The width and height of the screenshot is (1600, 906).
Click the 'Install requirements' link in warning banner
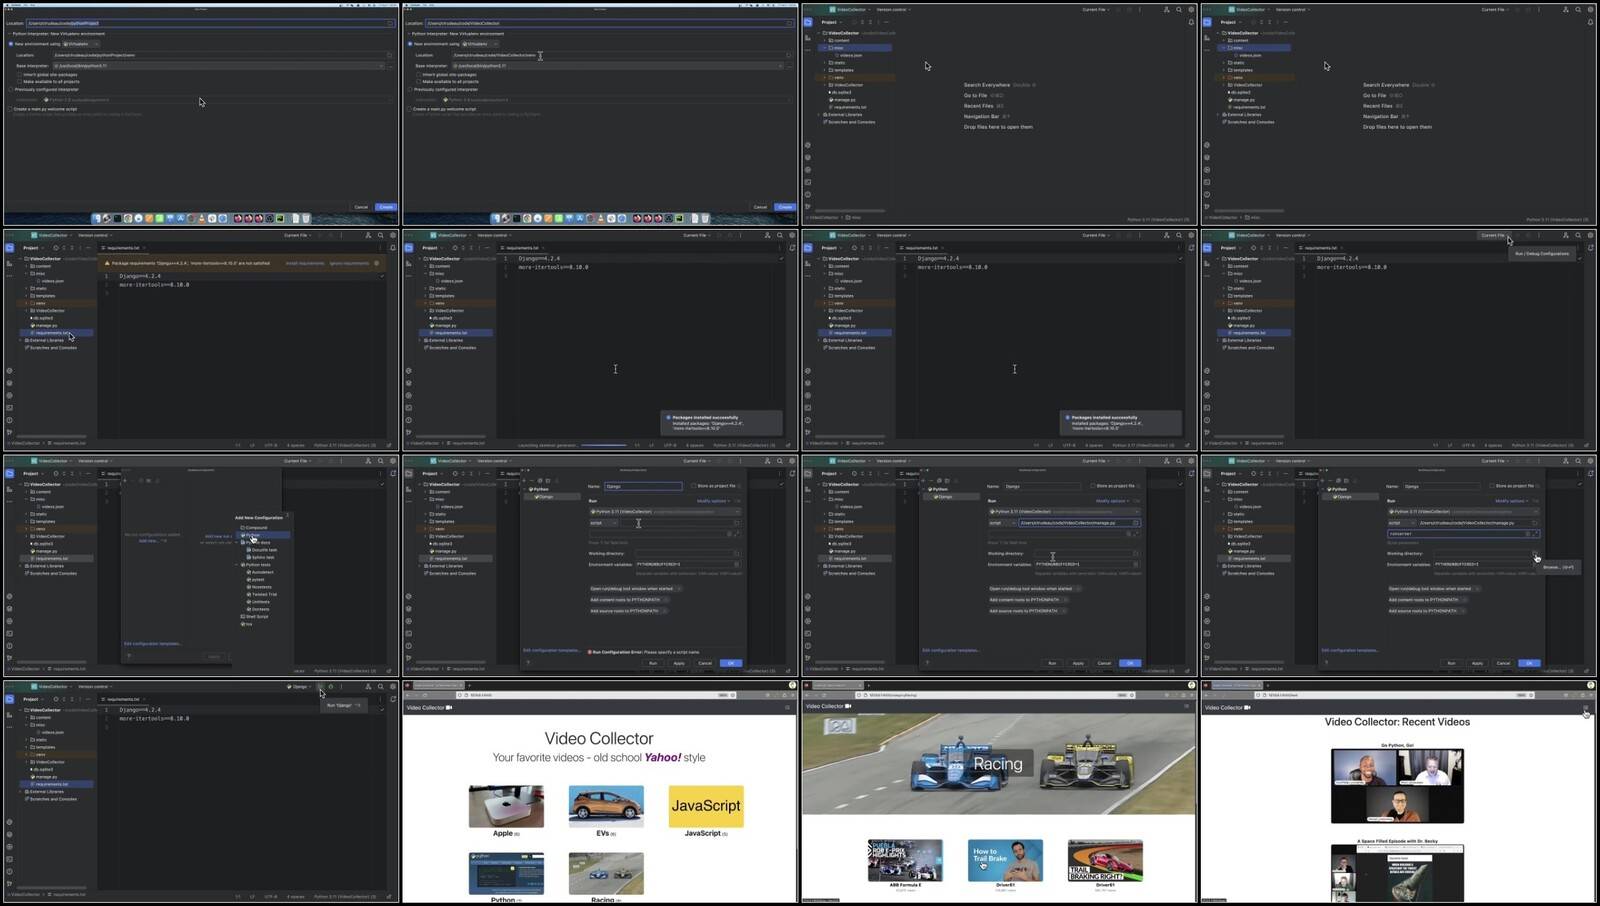point(304,264)
